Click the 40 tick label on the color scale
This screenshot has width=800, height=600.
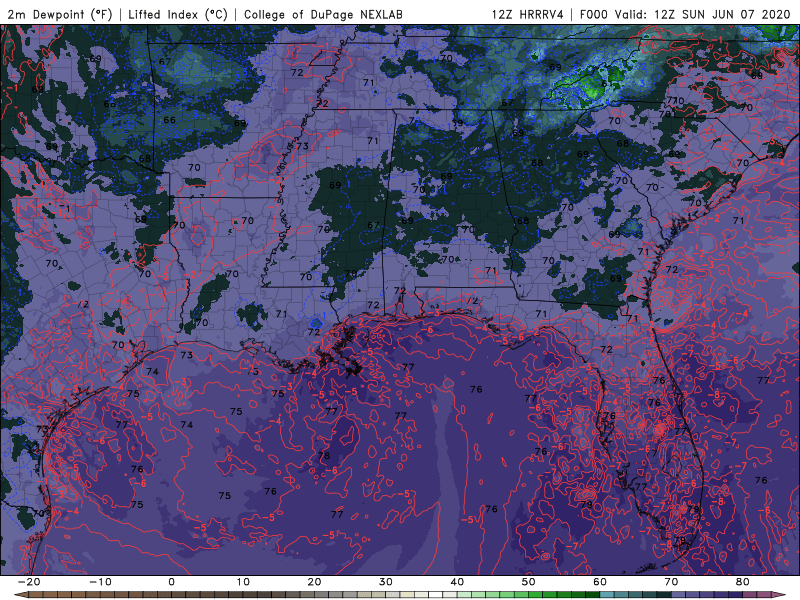pos(457,582)
